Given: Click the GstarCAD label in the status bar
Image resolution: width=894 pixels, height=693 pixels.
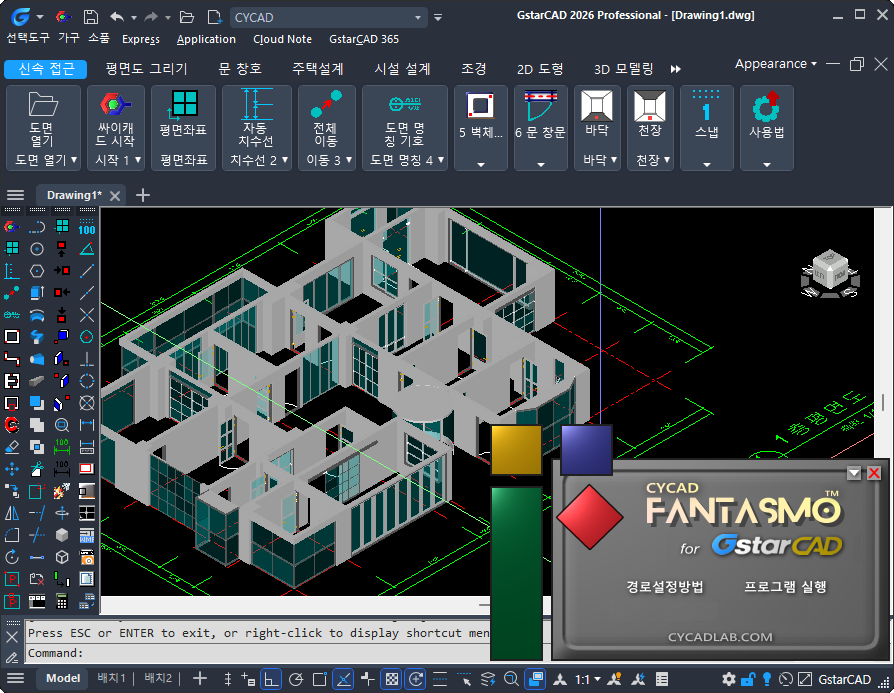Looking at the screenshot, I should click(844, 679).
